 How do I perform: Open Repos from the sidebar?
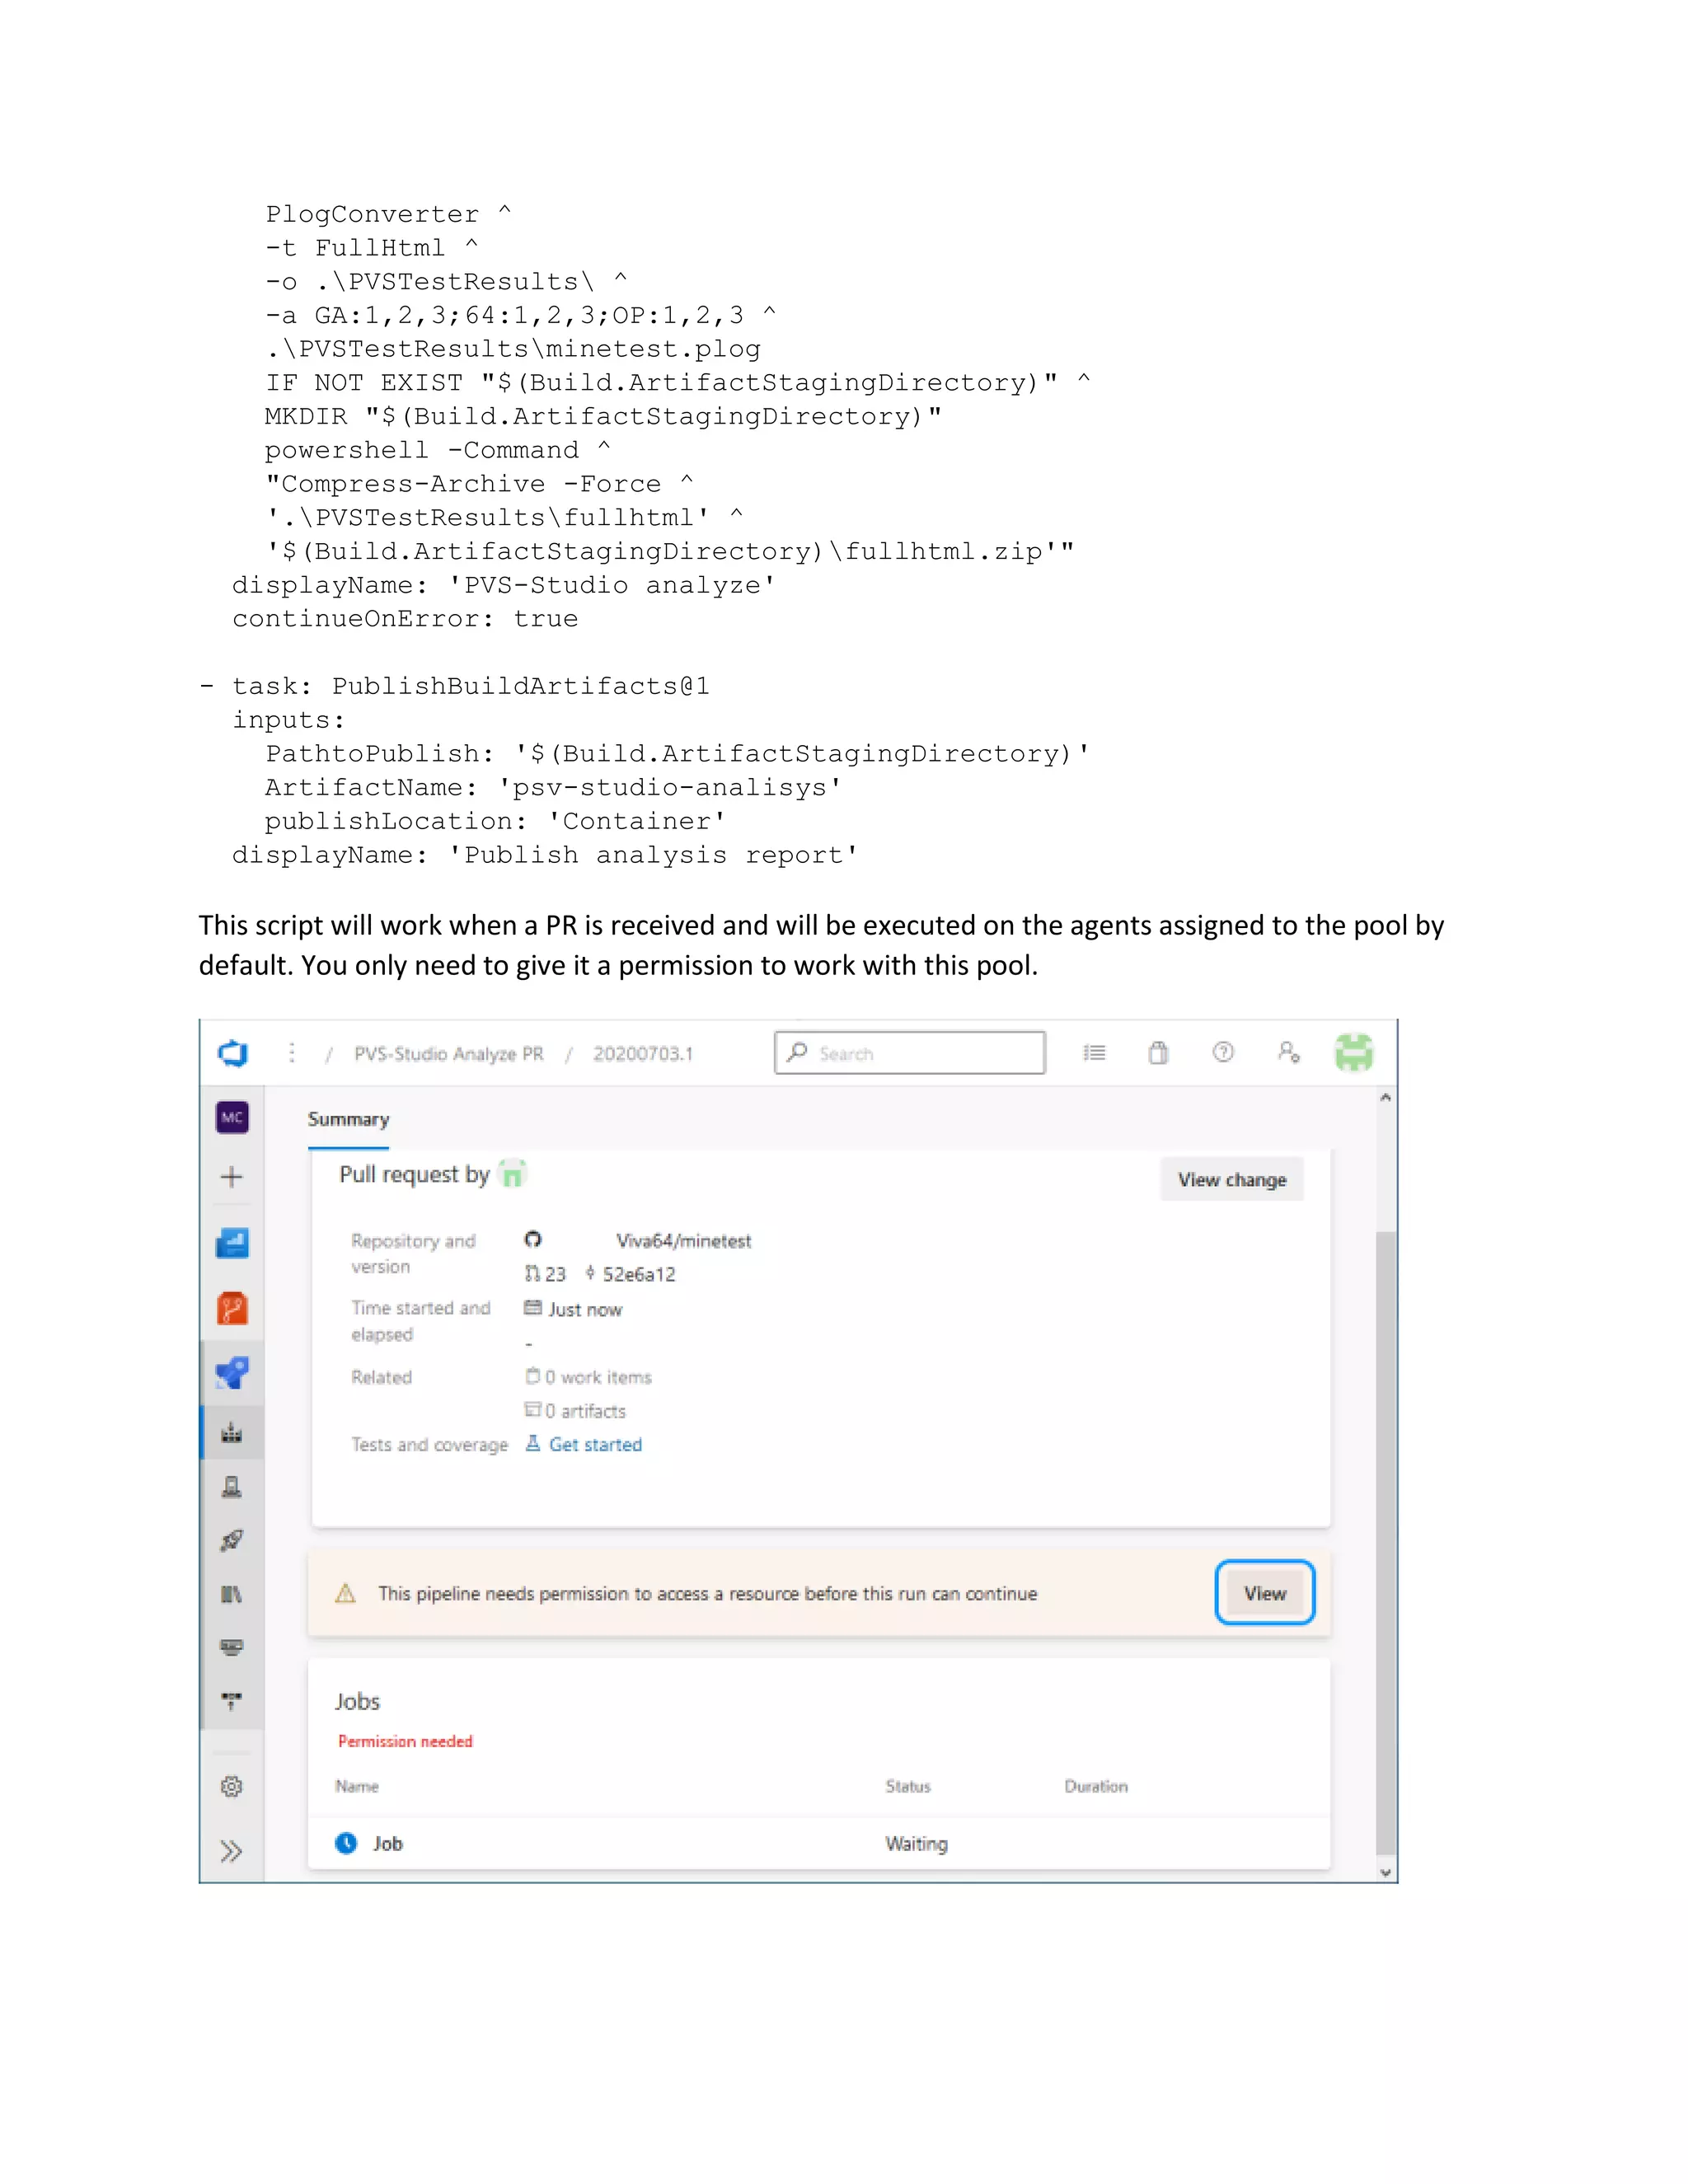click(x=232, y=1308)
